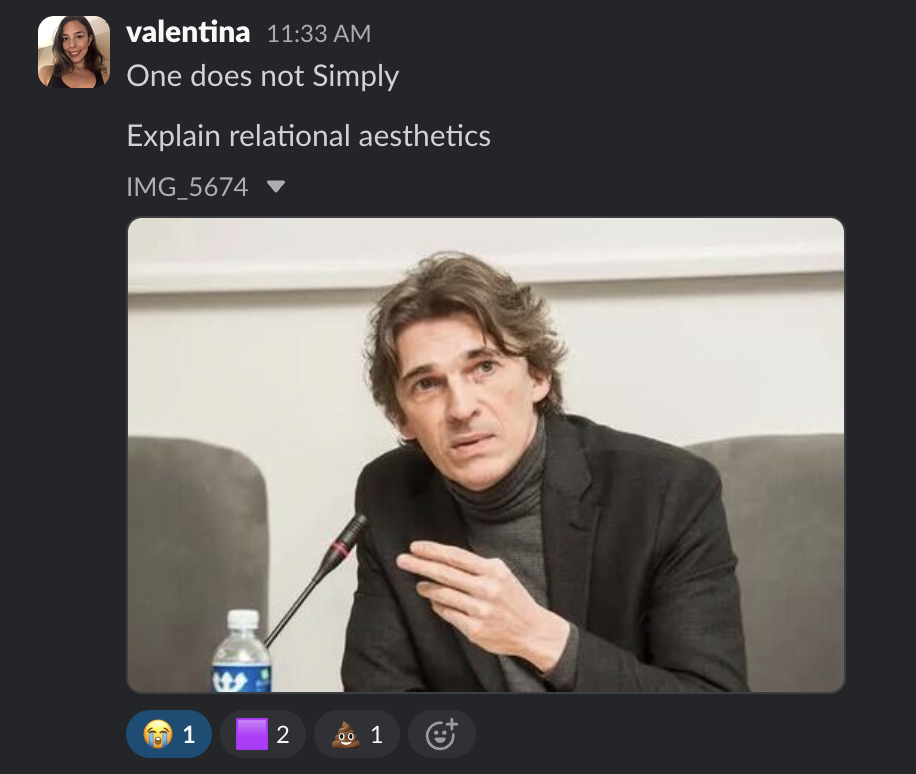Image resolution: width=916 pixels, height=774 pixels.
Task: Toggle the poop emoji reaction
Action: (356, 735)
